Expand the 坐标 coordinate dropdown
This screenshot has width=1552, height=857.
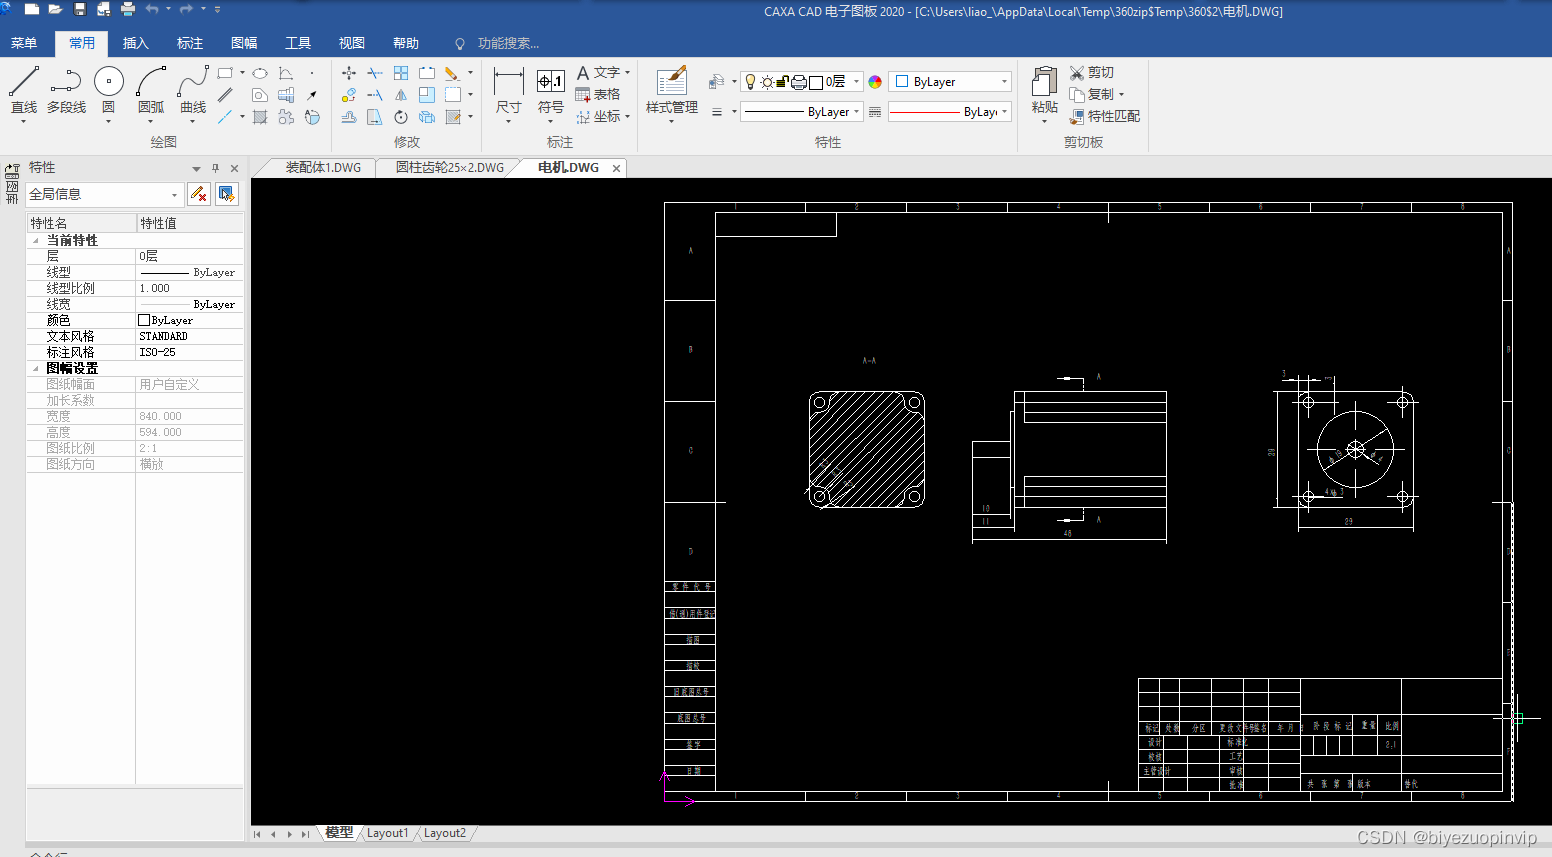coord(627,117)
